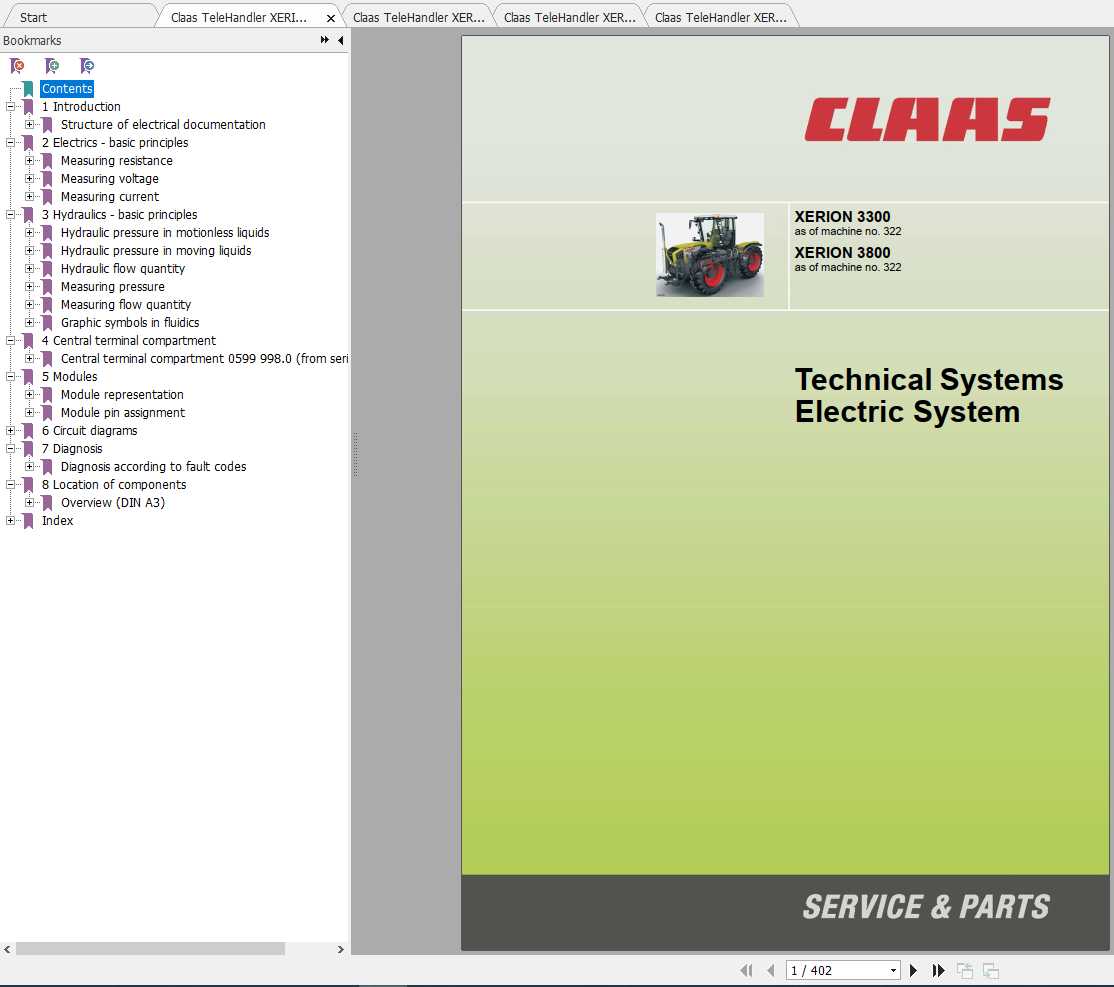
Task: Click the double-arrow expand icon in Bookmarks header
Action: coord(325,40)
